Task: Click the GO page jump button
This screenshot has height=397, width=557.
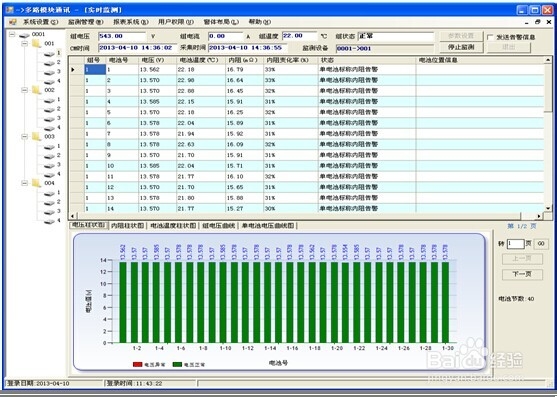Action: (x=541, y=244)
